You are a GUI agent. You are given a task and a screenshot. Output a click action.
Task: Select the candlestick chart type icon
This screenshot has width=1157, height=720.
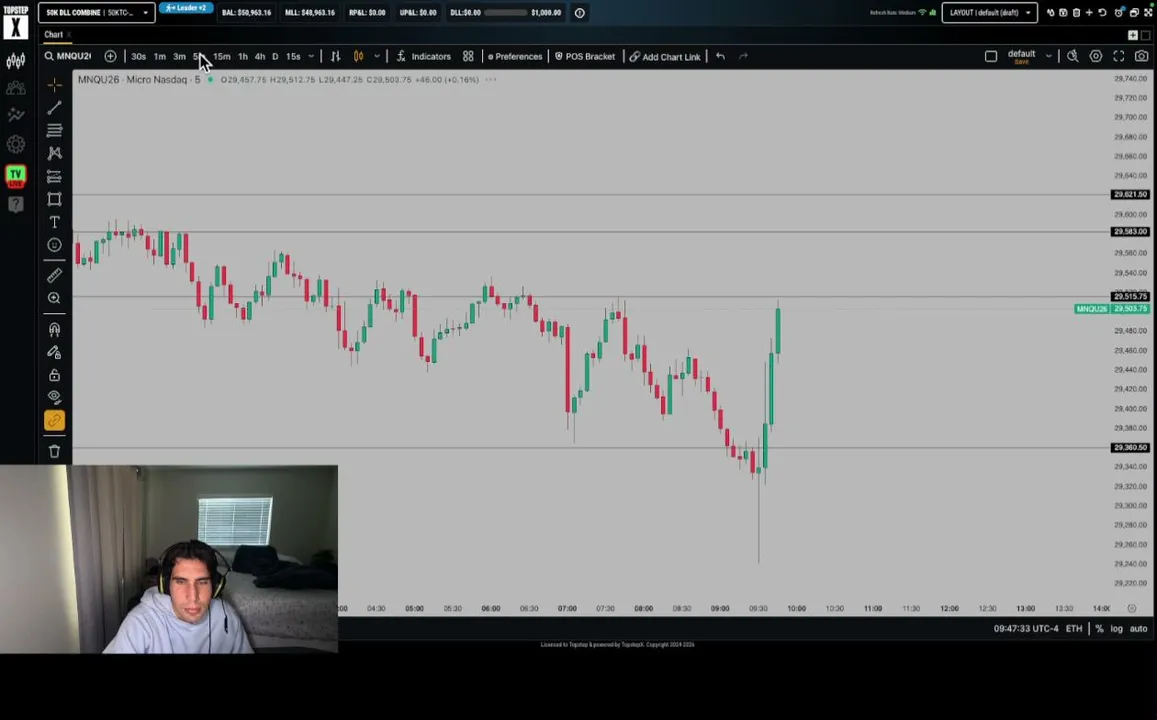pyautogui.click(x=359, y=56)
